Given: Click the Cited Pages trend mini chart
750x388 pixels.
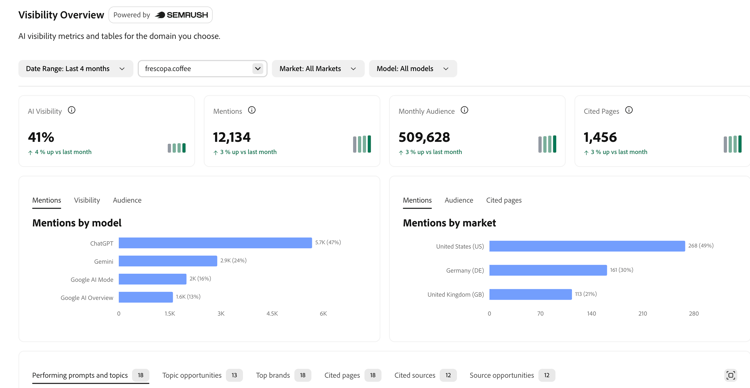Looking at the screenshot, I should click(x=732, y=144).
